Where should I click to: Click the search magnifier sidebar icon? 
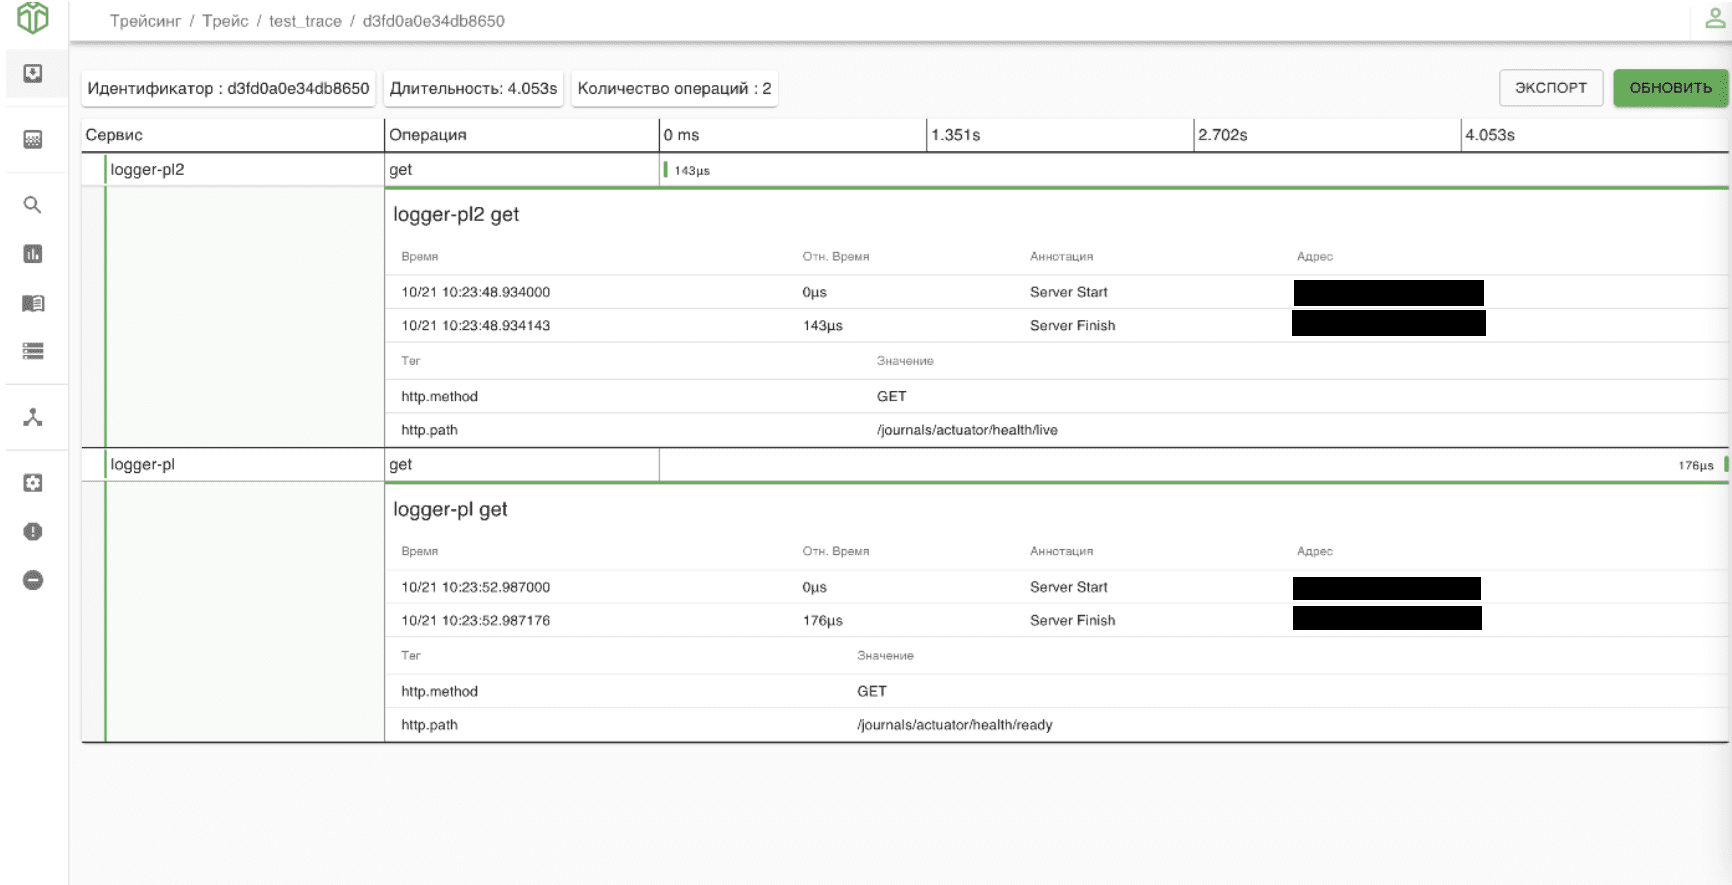tap(33, 205)
